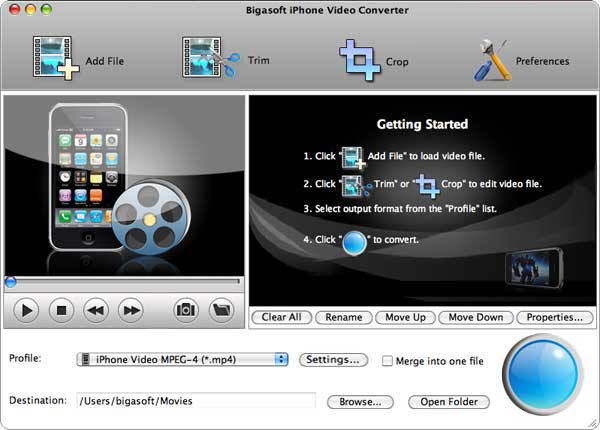Viewport: 600px width, 430px height.
Task: Click the Rename button
Action: pyautogui.click(x=344, y=317)
